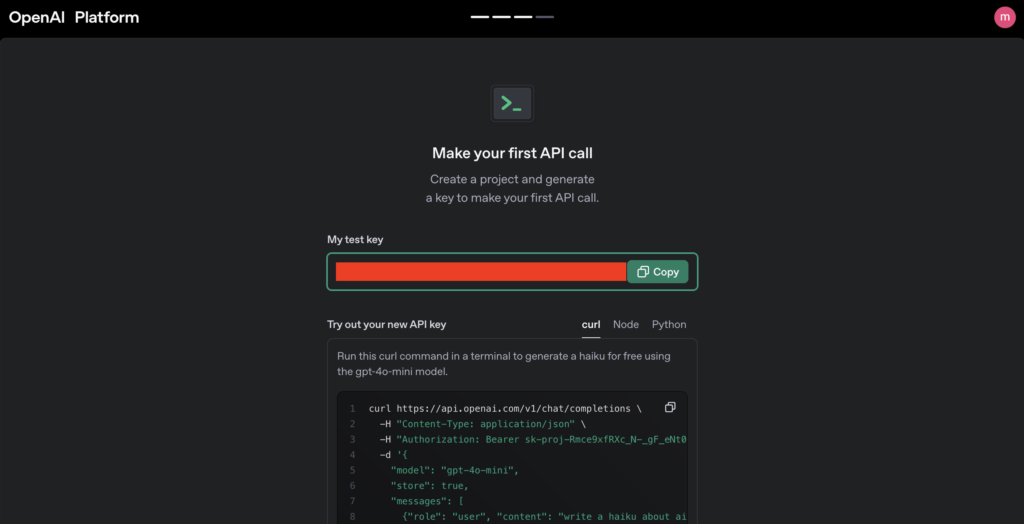Image resolution: width=1024 pixels, height=524 pixels.
Task: Select the dimmed fourth progress step
Action: [545, 17]
